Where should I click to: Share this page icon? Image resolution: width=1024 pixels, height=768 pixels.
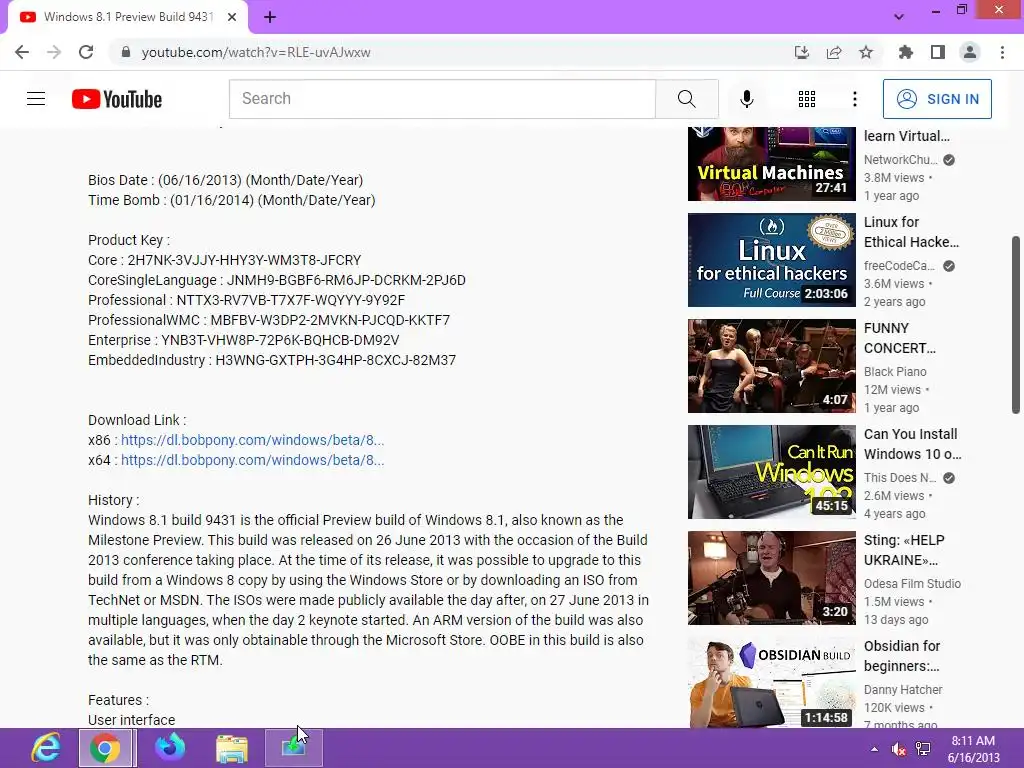tap(834, 52)
